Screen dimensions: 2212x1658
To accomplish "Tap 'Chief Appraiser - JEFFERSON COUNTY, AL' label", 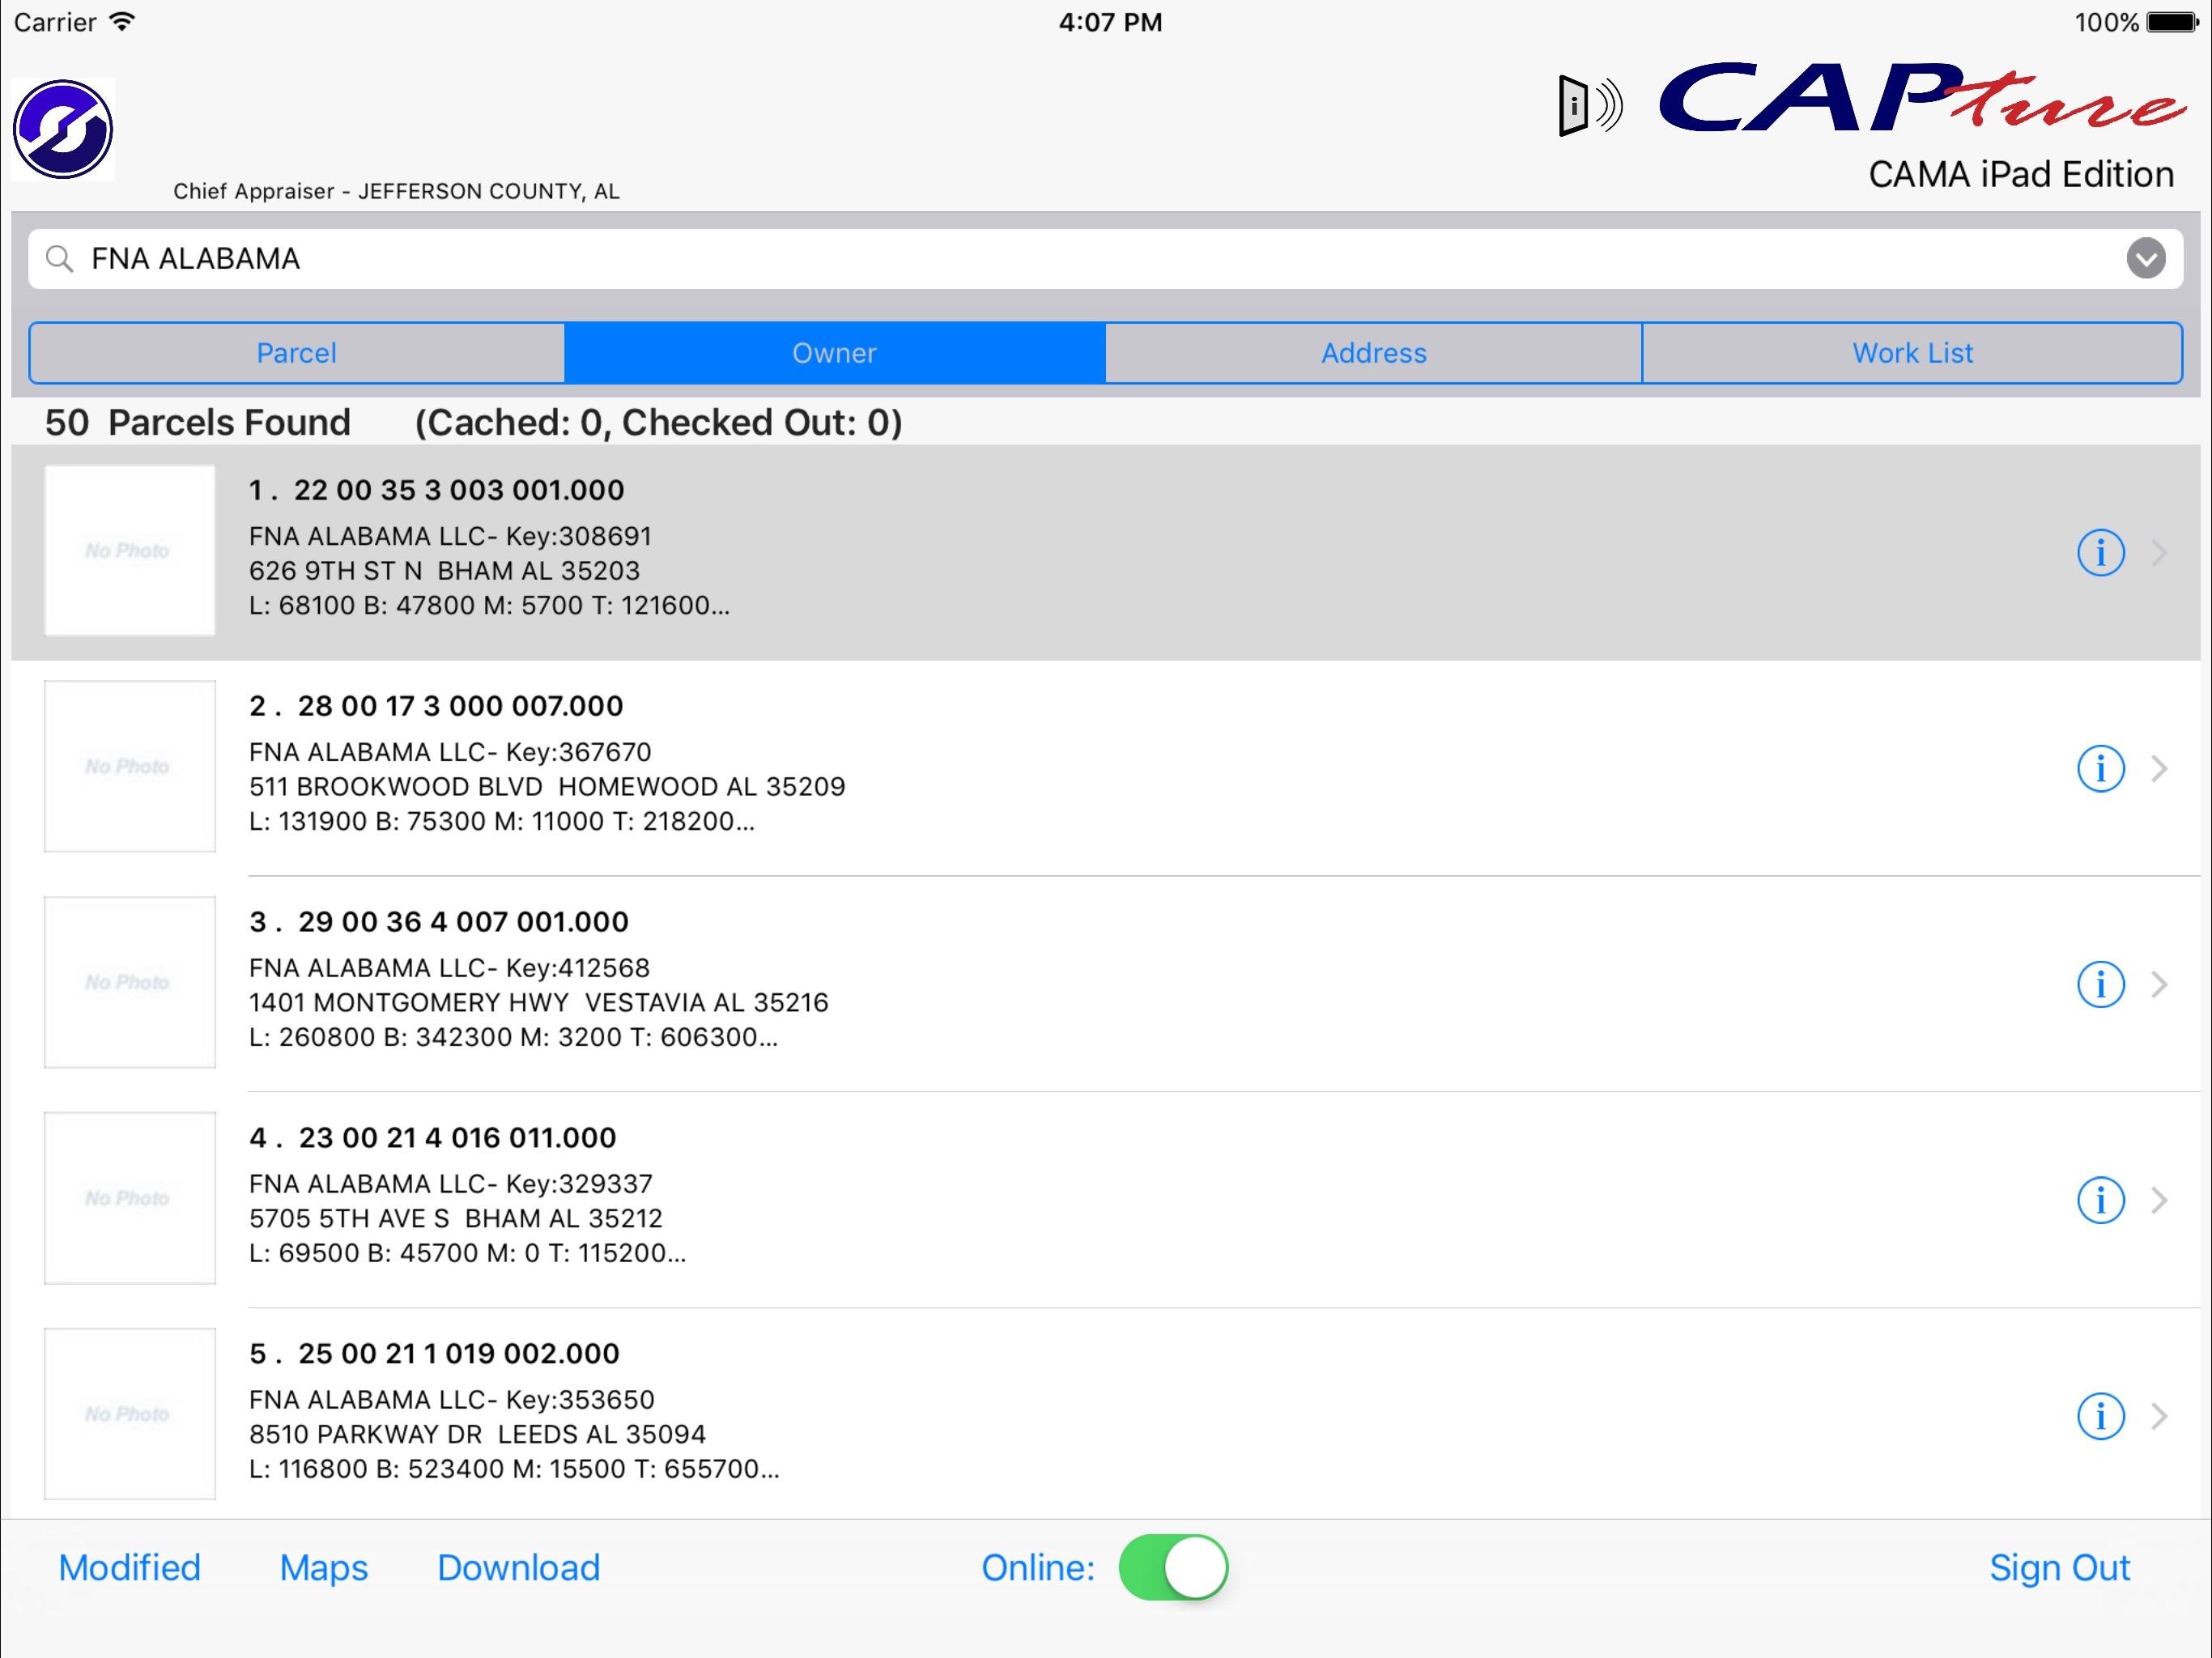I will 397,191.
